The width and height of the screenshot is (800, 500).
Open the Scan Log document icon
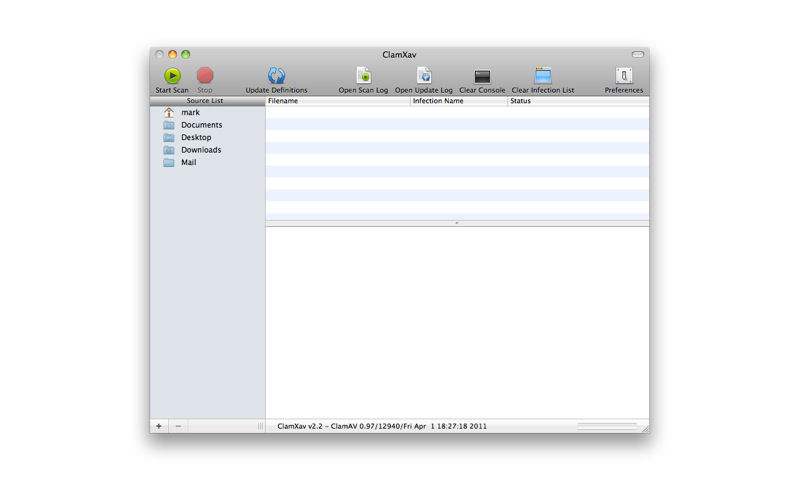click(364, 76)
